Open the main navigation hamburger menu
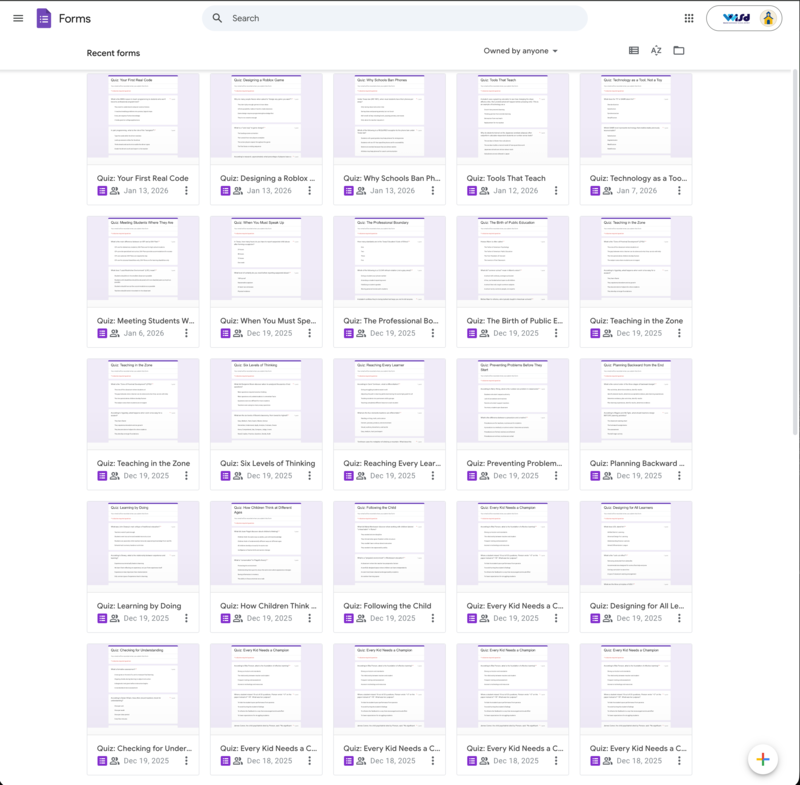The height and width of the screenshot is (785, 800). tap(18, 17)
